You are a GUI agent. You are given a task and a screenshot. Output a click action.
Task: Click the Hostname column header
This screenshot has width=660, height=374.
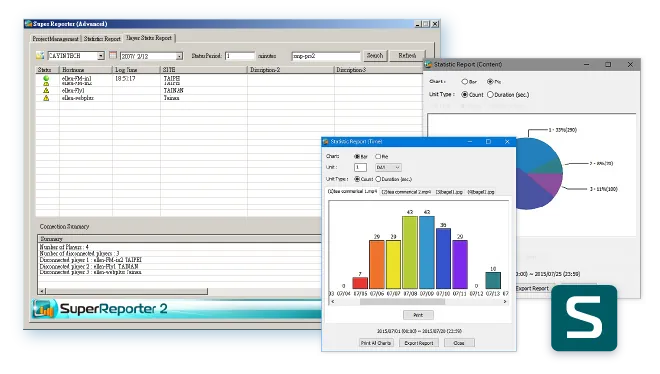pos(85,70)
